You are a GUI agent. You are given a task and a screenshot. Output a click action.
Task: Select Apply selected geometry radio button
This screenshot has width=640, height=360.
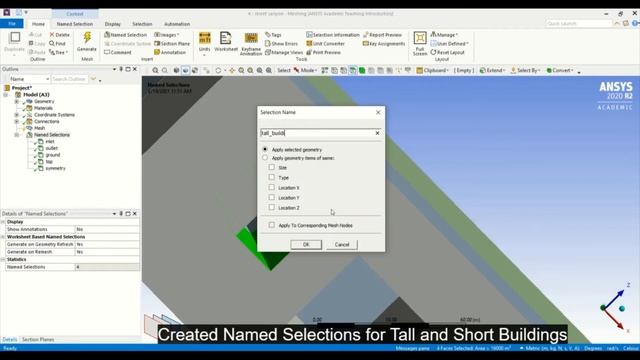point(265,149)
